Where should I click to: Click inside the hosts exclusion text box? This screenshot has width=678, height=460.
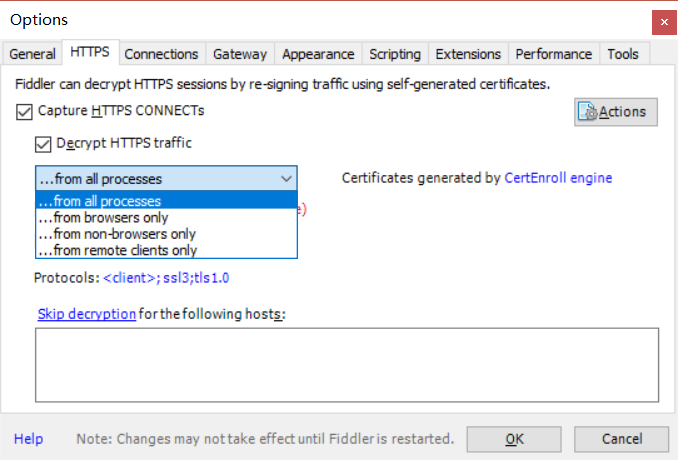(346, 364)
